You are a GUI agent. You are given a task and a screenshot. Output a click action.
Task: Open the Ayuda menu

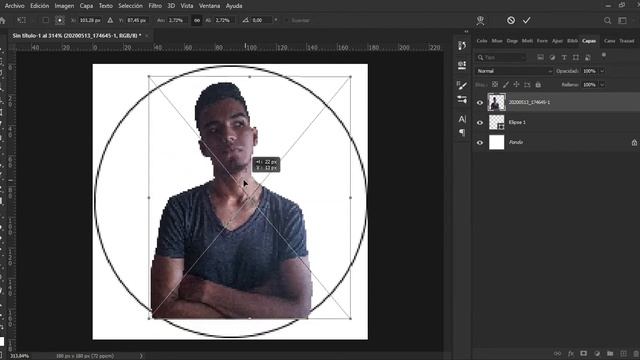(234, 6)
